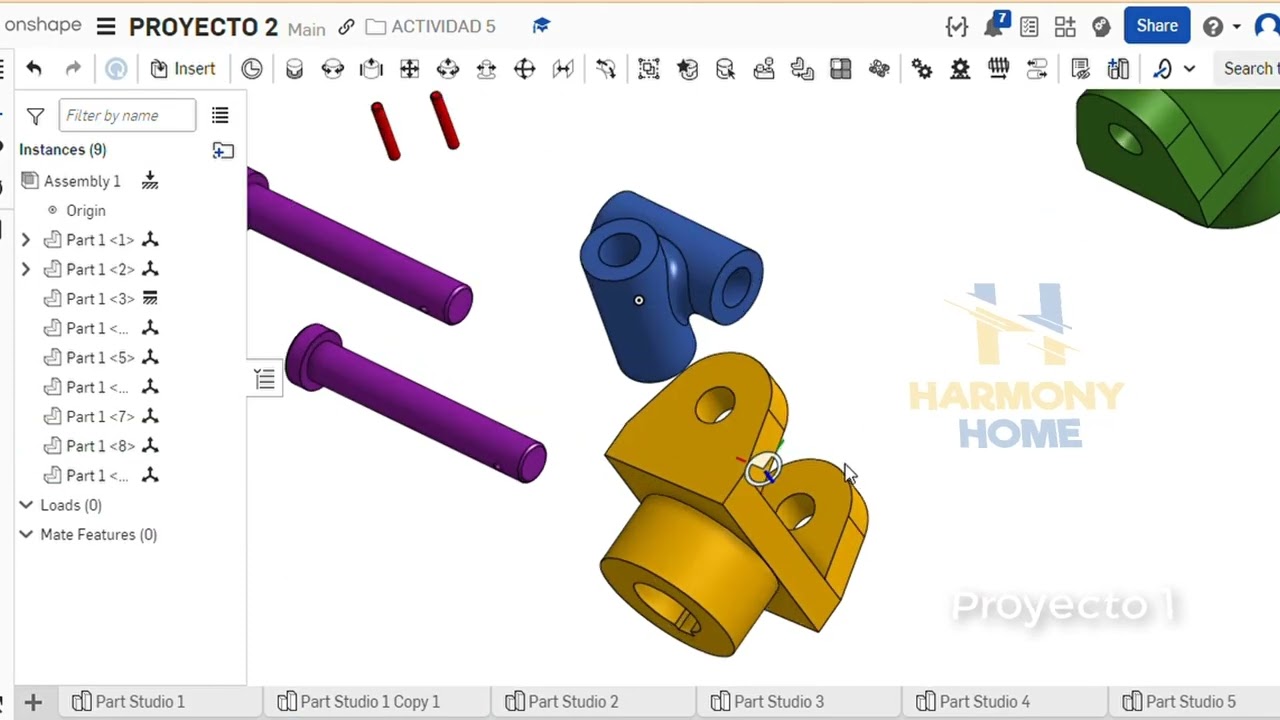Click the Main branch label
The width and height of the screenshot is (1280, 720).
coord(306,28)
